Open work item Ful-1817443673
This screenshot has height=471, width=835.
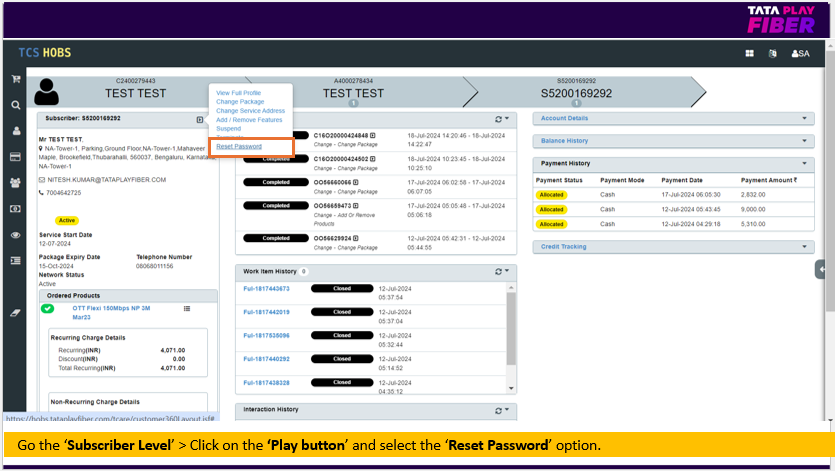(266, 289)
